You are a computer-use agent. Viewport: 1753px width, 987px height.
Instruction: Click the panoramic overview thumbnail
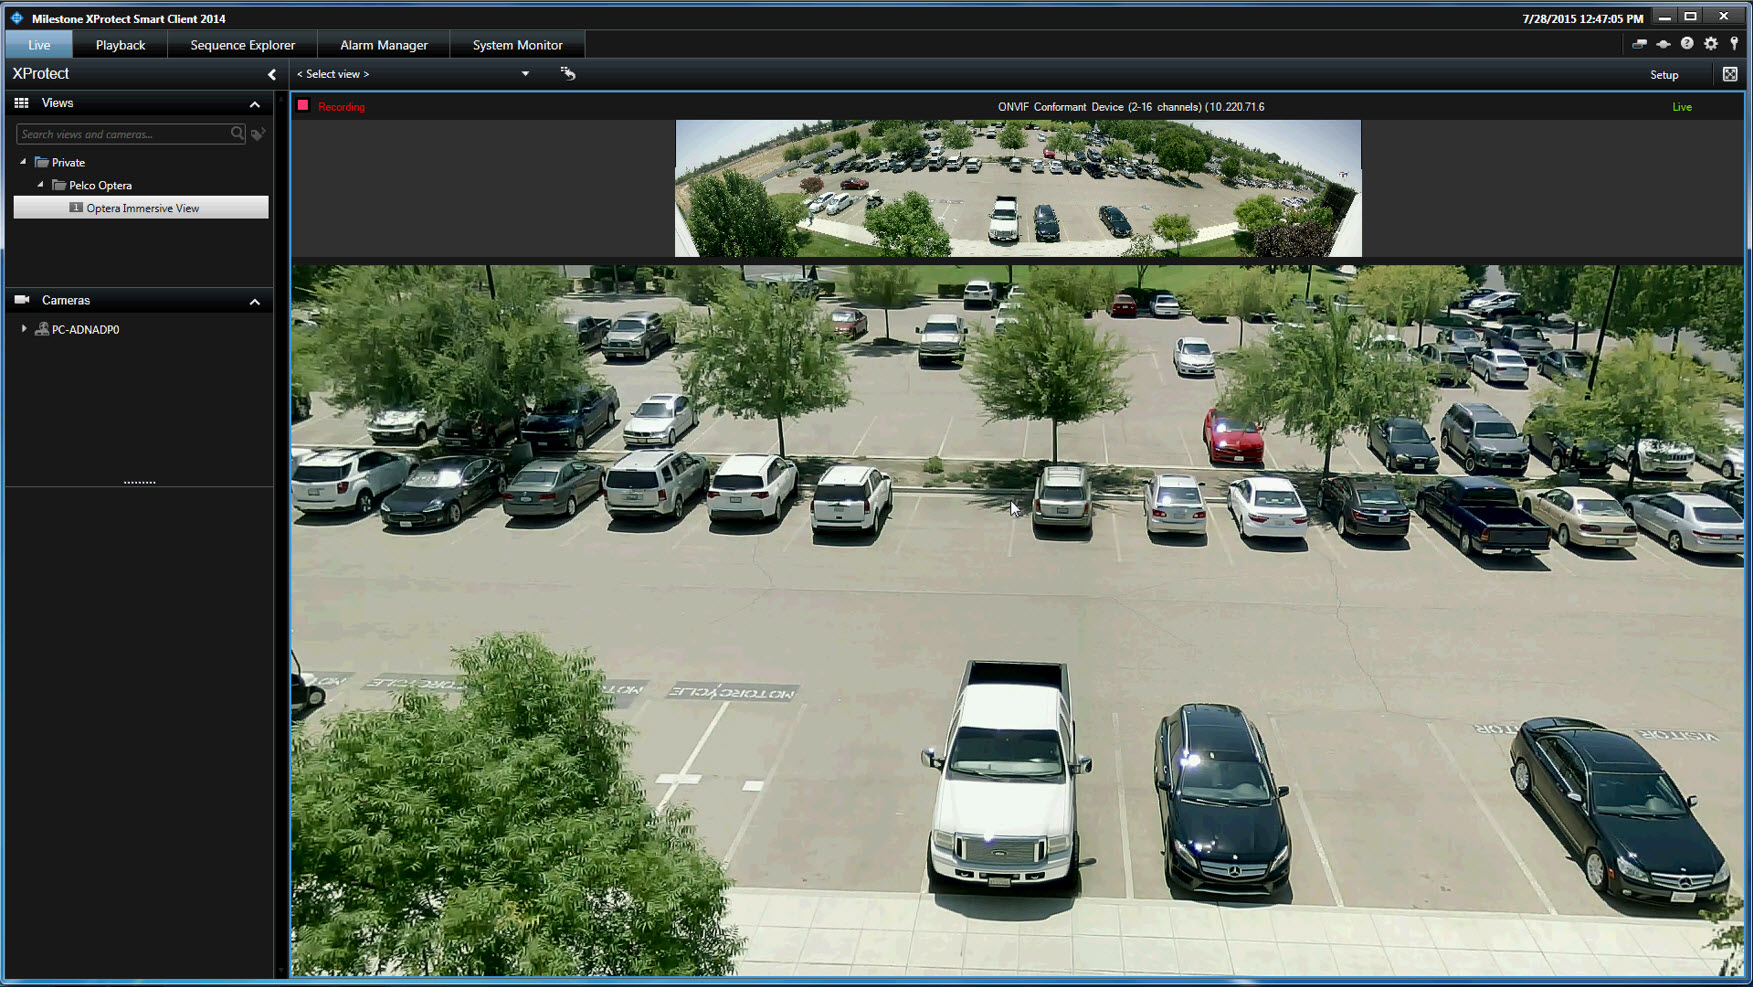1018,189
